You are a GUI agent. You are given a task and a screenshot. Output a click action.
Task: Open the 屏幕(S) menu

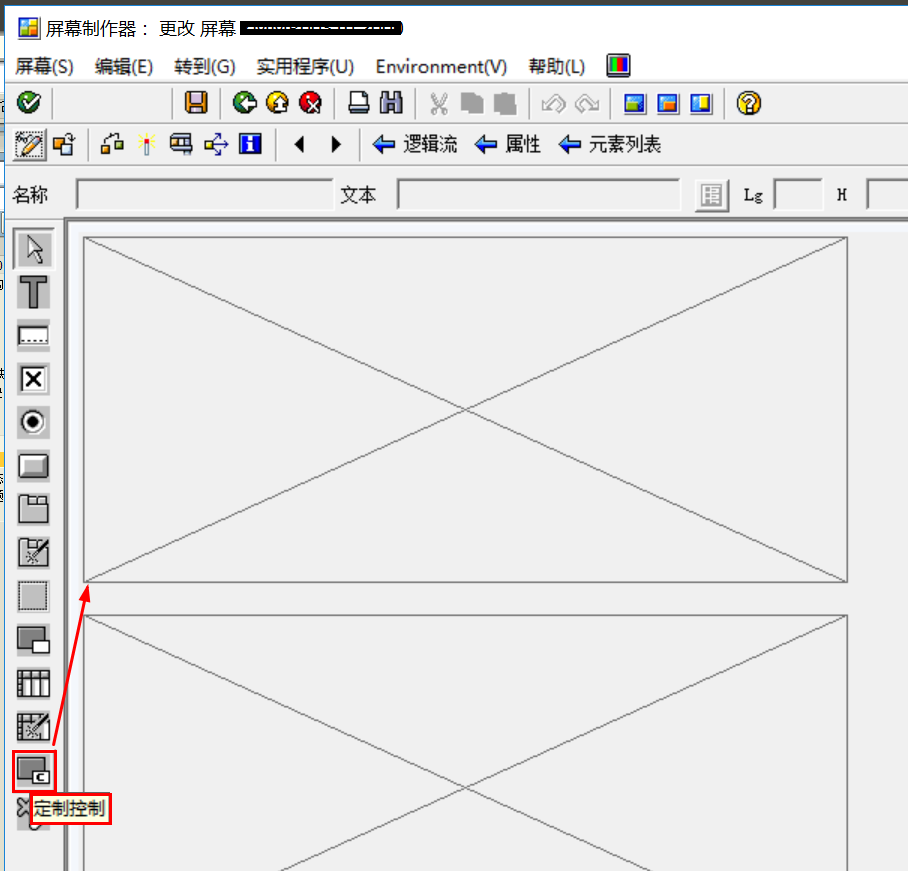click(x=44, y=67)
